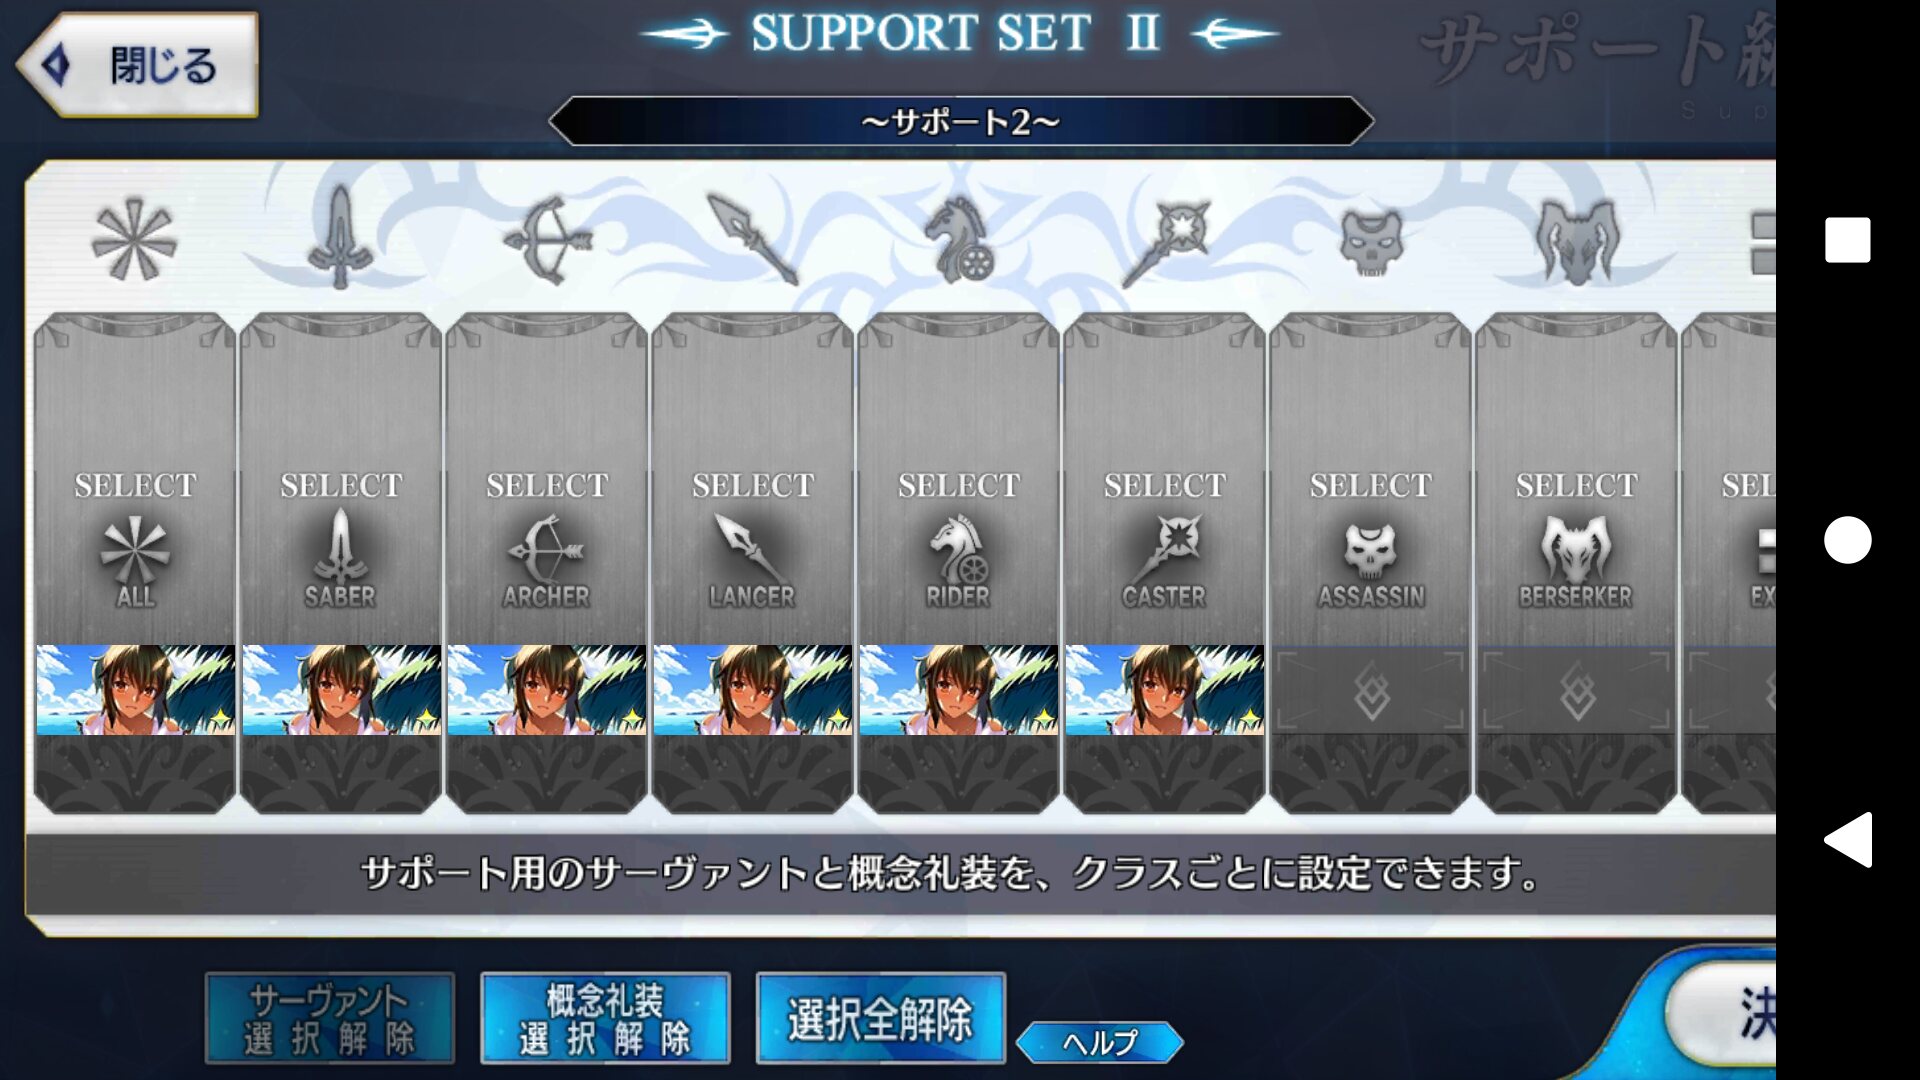Click the 閉じる close button

pos(138,65)
